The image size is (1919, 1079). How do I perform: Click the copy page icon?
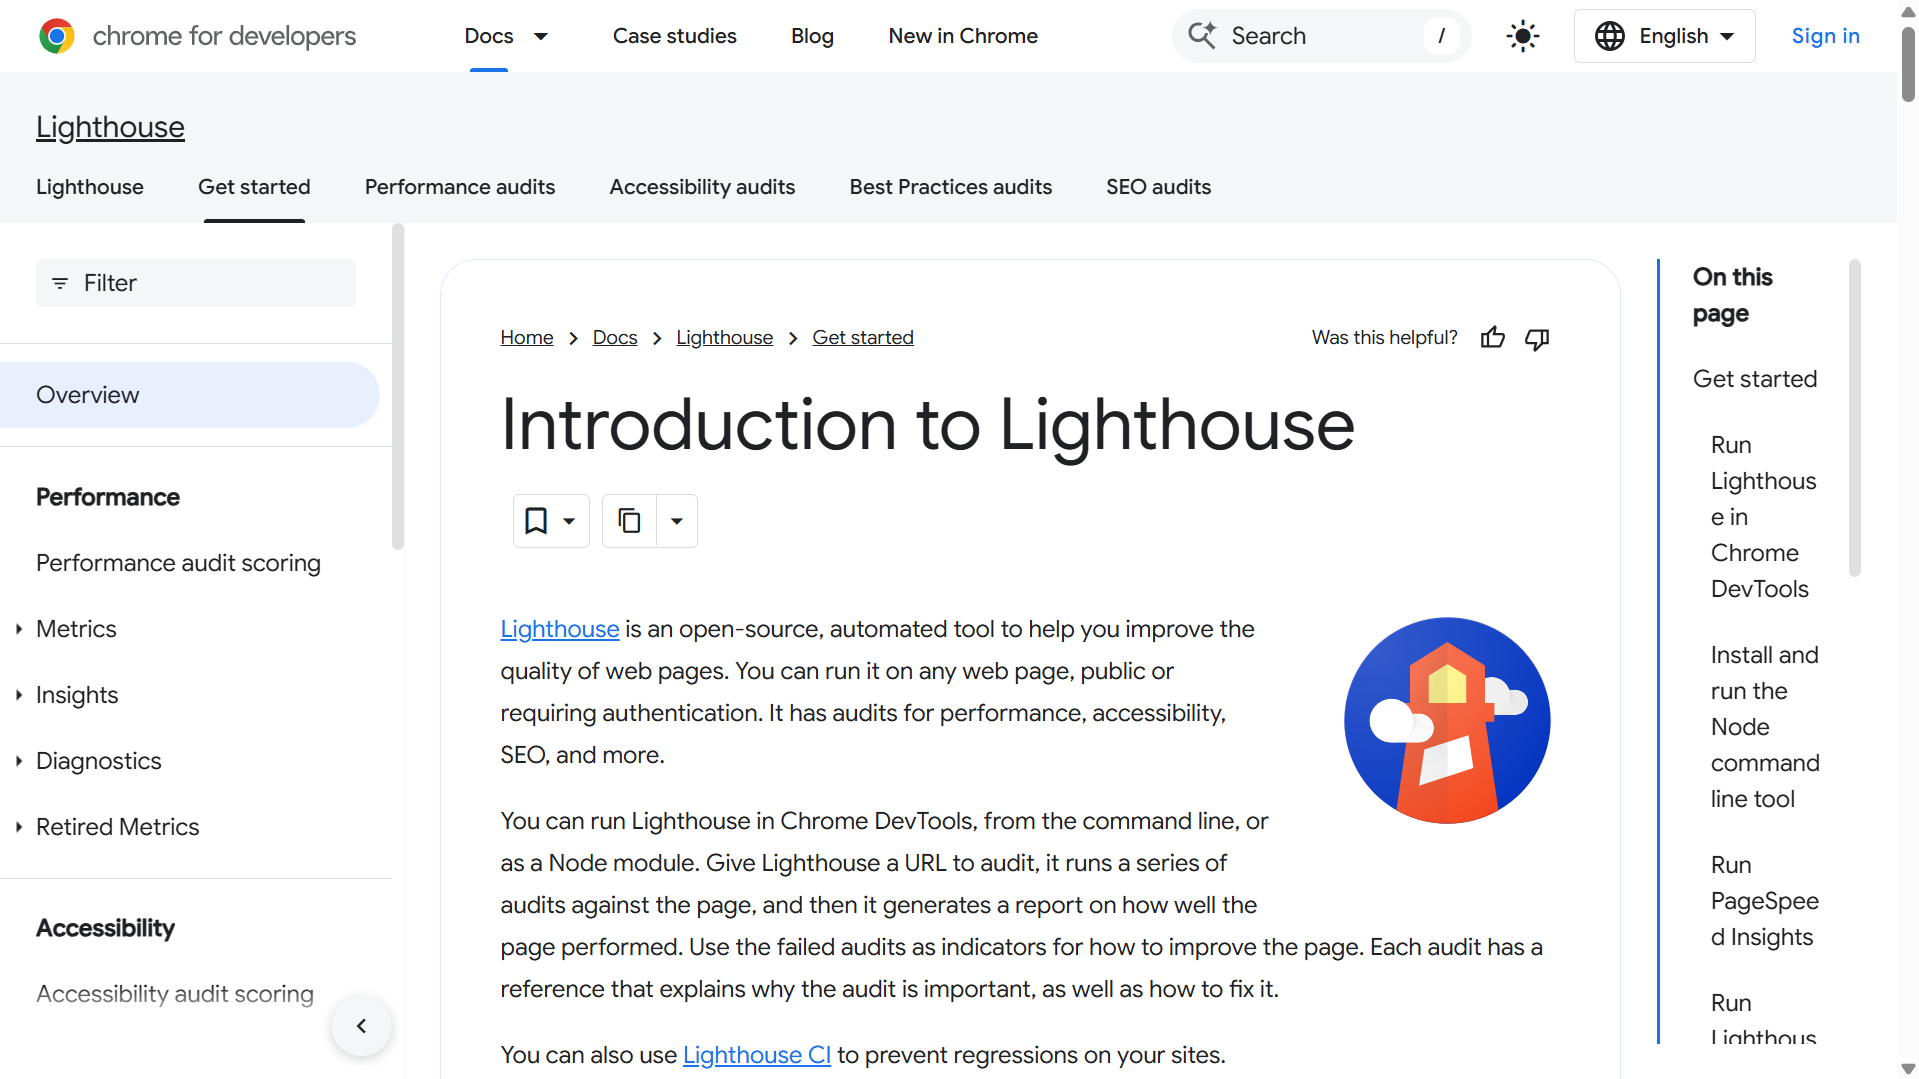click(629, 521)
